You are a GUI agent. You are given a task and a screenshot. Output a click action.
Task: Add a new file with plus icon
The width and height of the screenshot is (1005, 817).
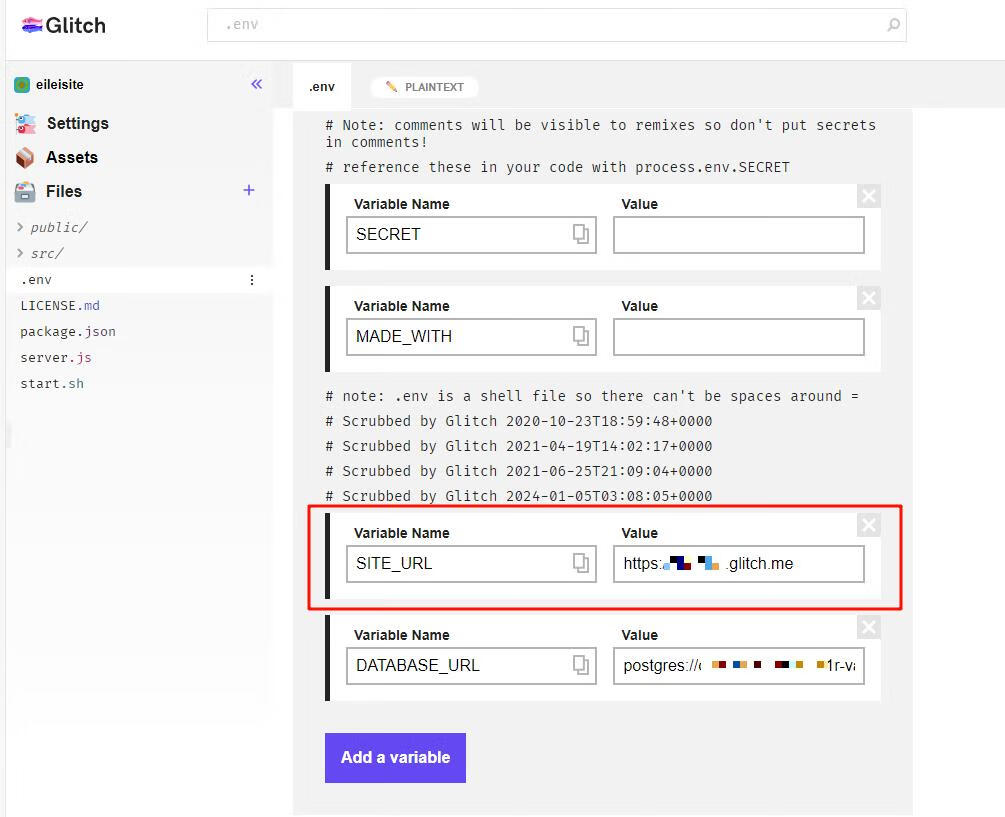pyautogui.click(x=249, y=190)
